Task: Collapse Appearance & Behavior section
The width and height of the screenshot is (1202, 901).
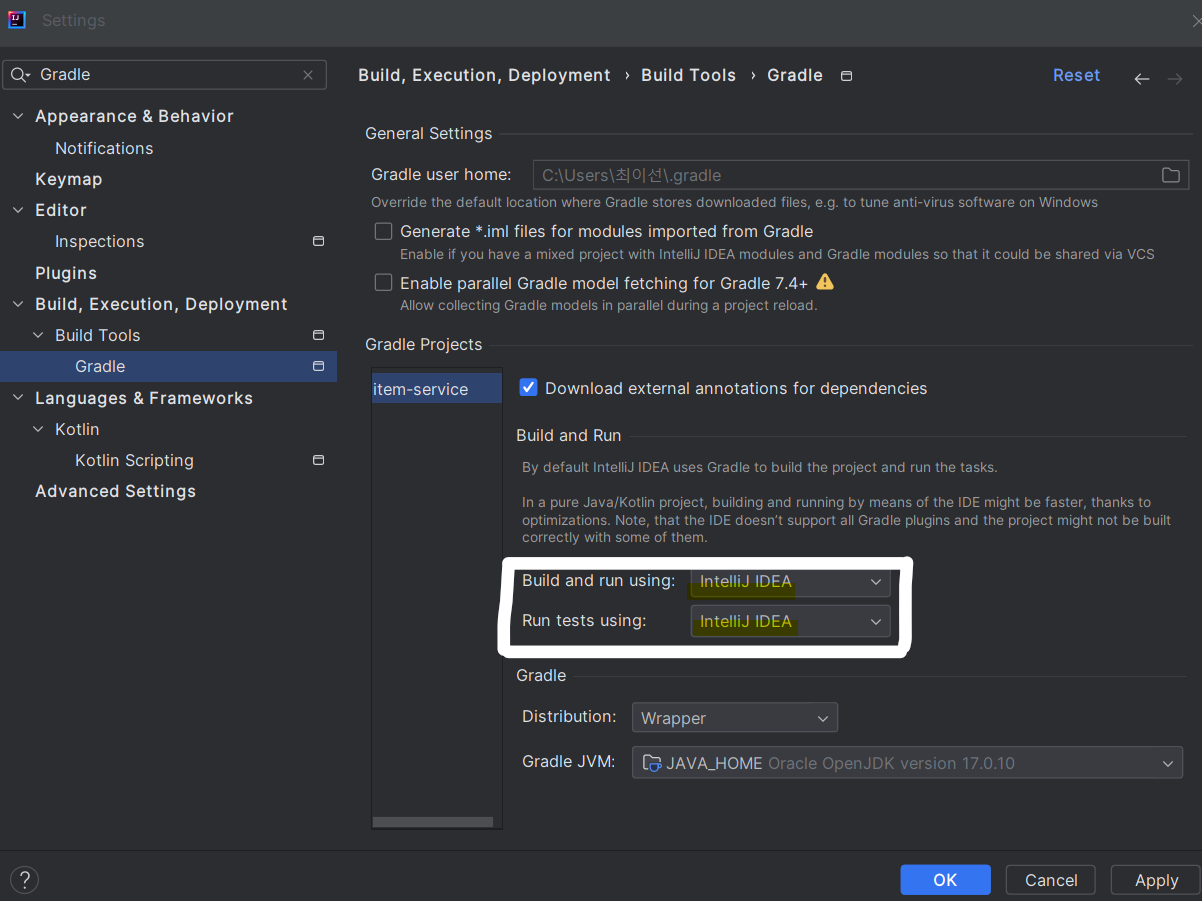Action: click(18, 116)
